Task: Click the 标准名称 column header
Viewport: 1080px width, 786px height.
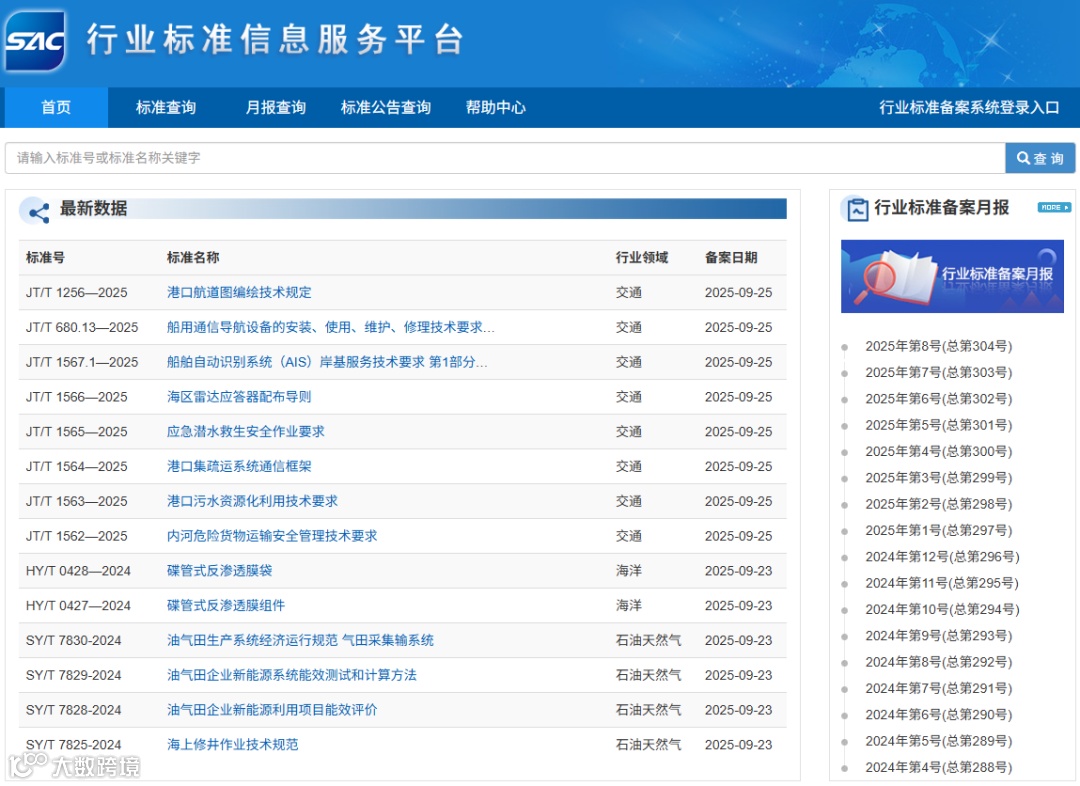Action: [193, 258]
